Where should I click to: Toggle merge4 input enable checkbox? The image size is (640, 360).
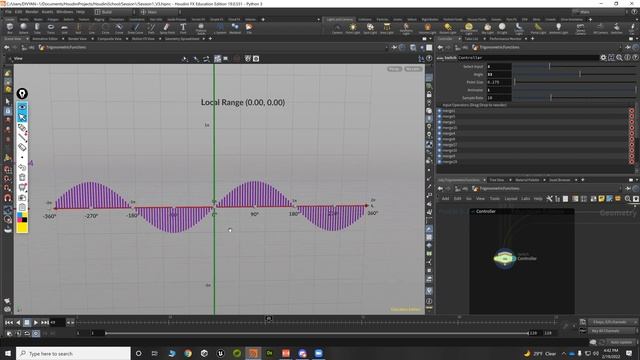click(x=440, y=133)
